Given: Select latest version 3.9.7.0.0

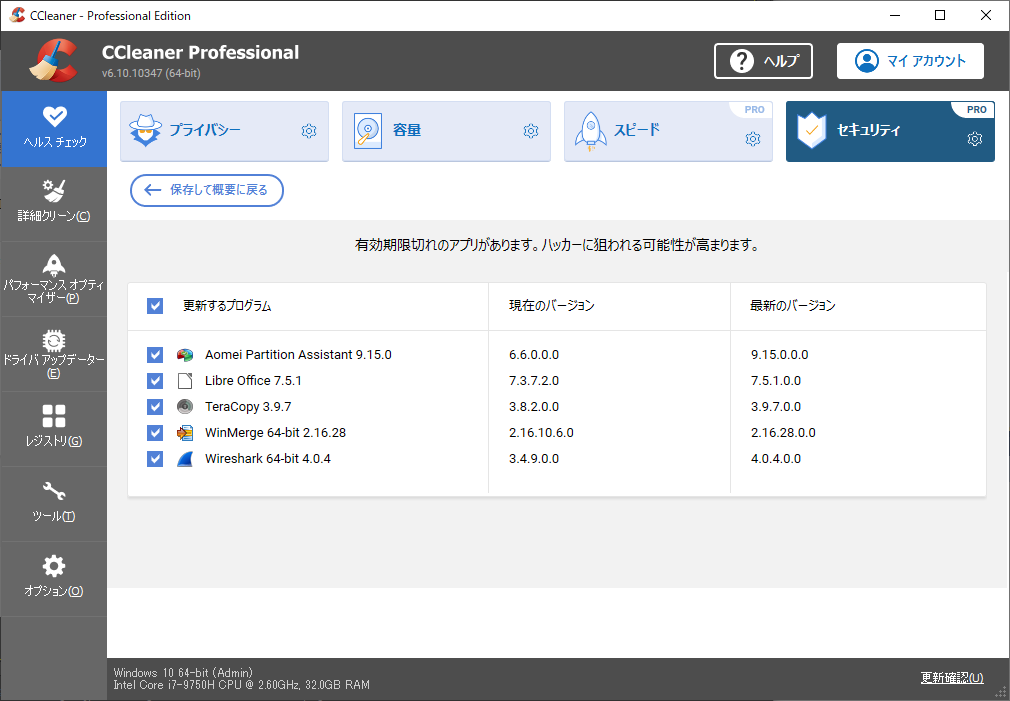Looking at the screenshot, I should [x=776, y=407].
